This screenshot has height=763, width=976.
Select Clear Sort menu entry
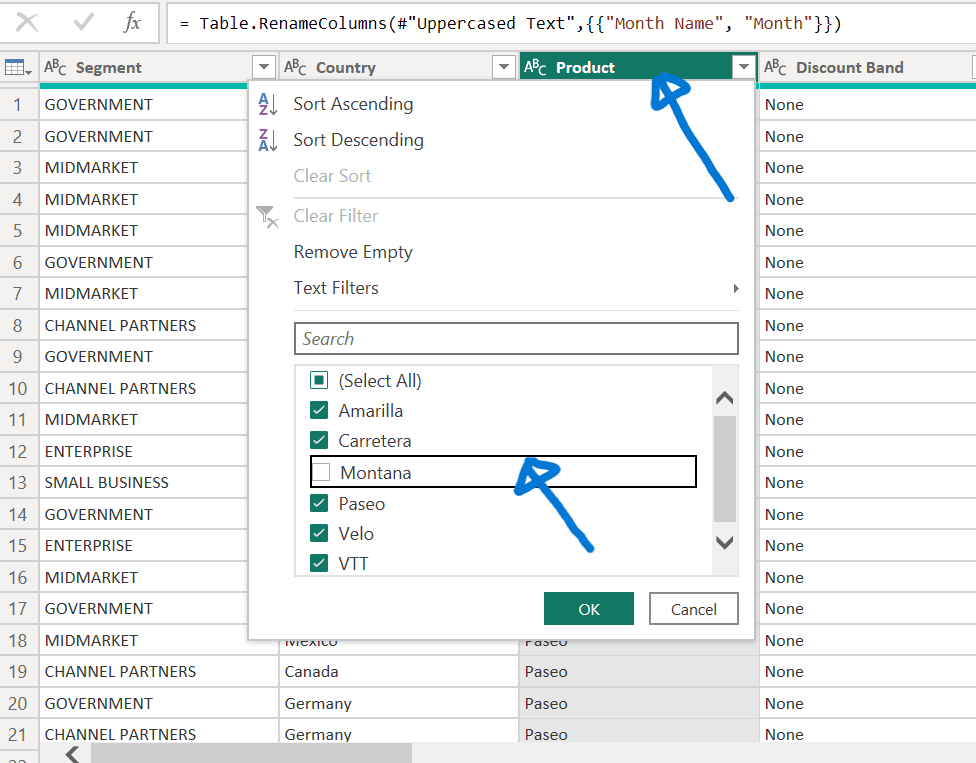pyautogui.click(x=332, y=175)
